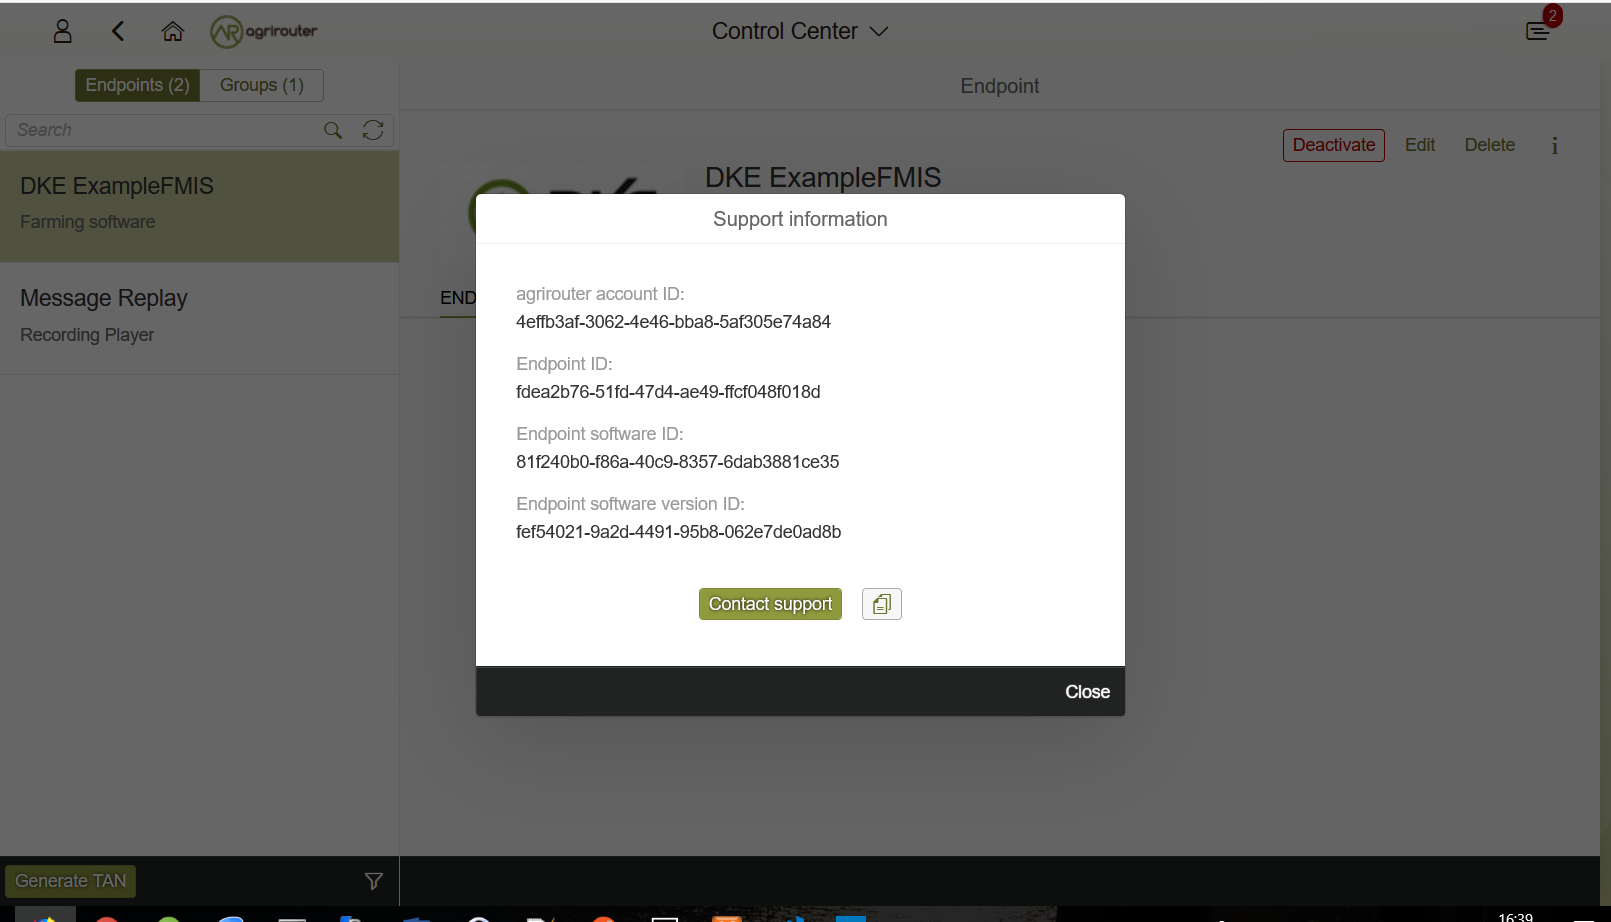The width and height of the screenshot is (1611, 922).
Task: Deactivate the DKE ExampleFMIS endpoint
Action: (x=1333, y=145)
